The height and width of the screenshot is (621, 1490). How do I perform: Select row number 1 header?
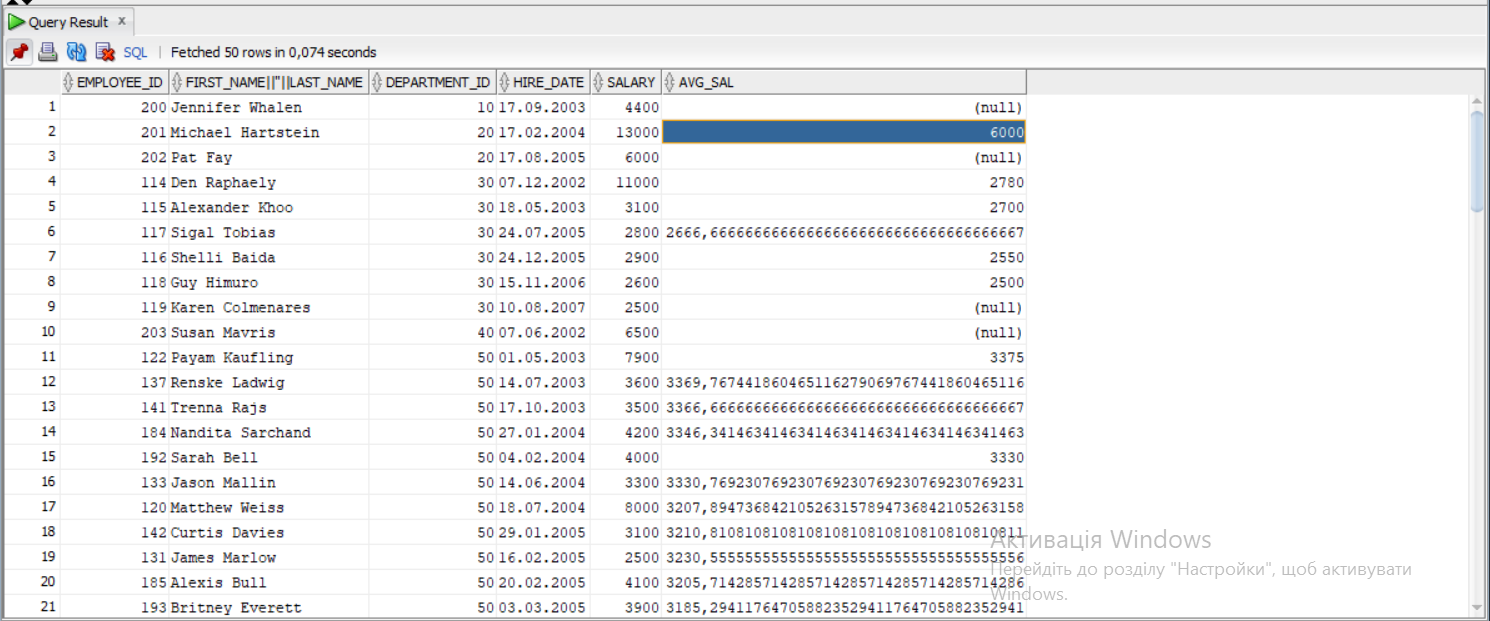[x=31, y=107]
